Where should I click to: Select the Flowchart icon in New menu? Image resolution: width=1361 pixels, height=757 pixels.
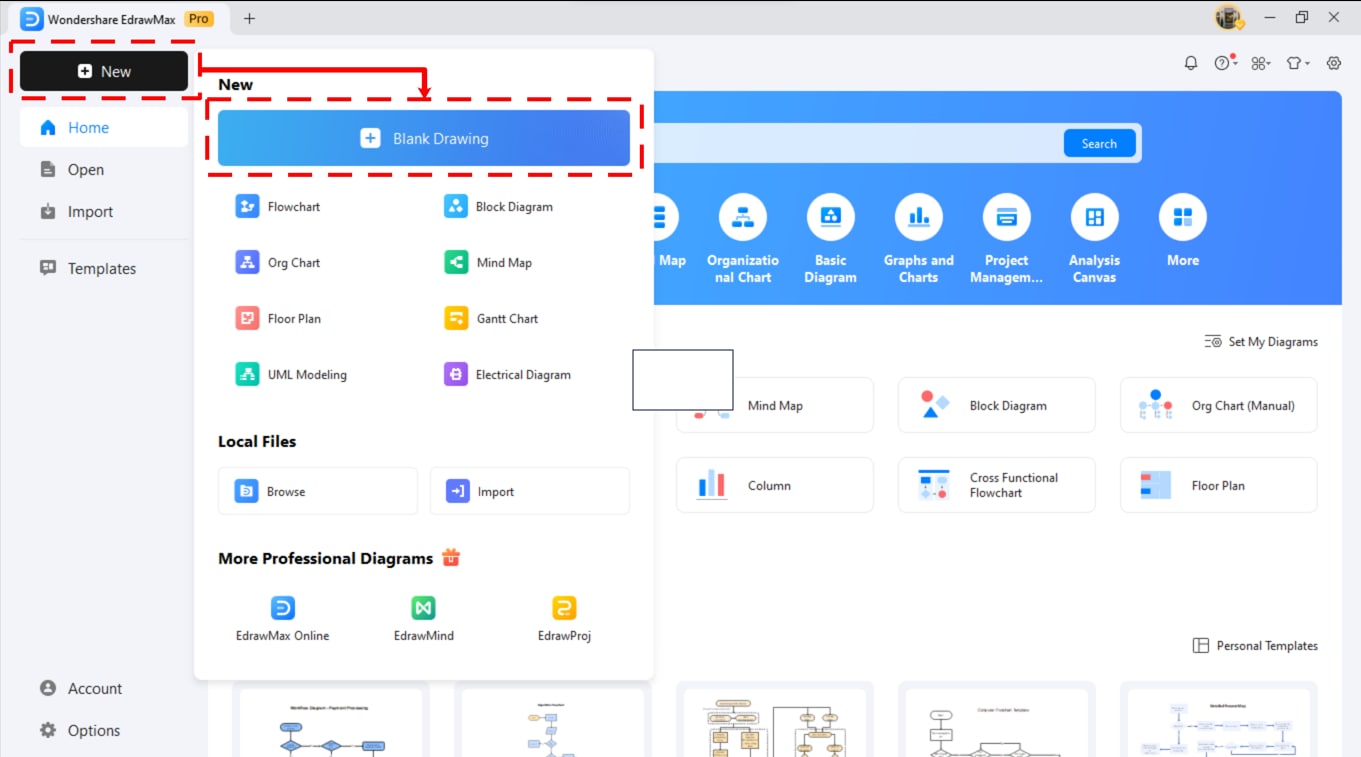tap(247, 206)
